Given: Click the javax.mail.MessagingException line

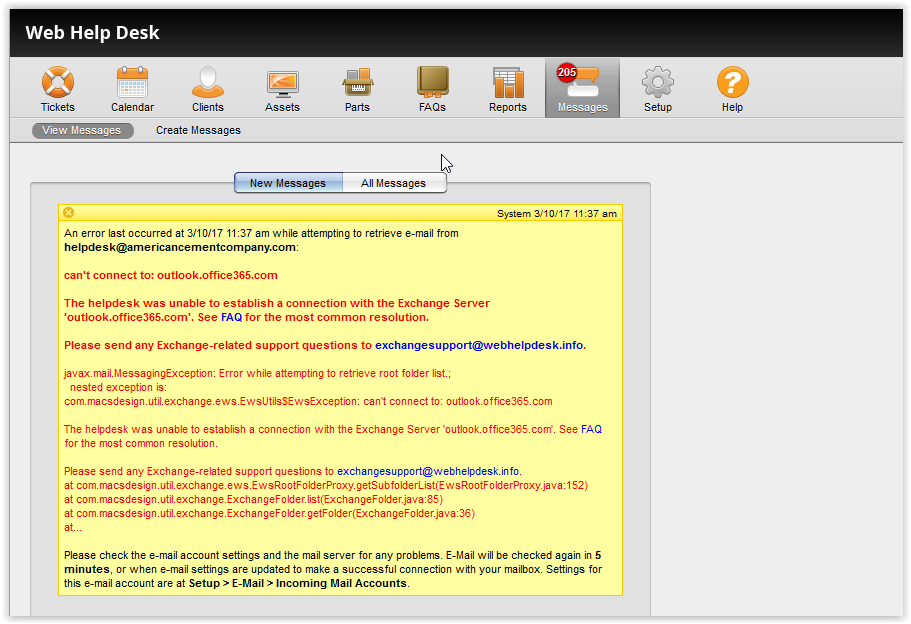Looking at the screenshot, I should click(x=257, y=374).
